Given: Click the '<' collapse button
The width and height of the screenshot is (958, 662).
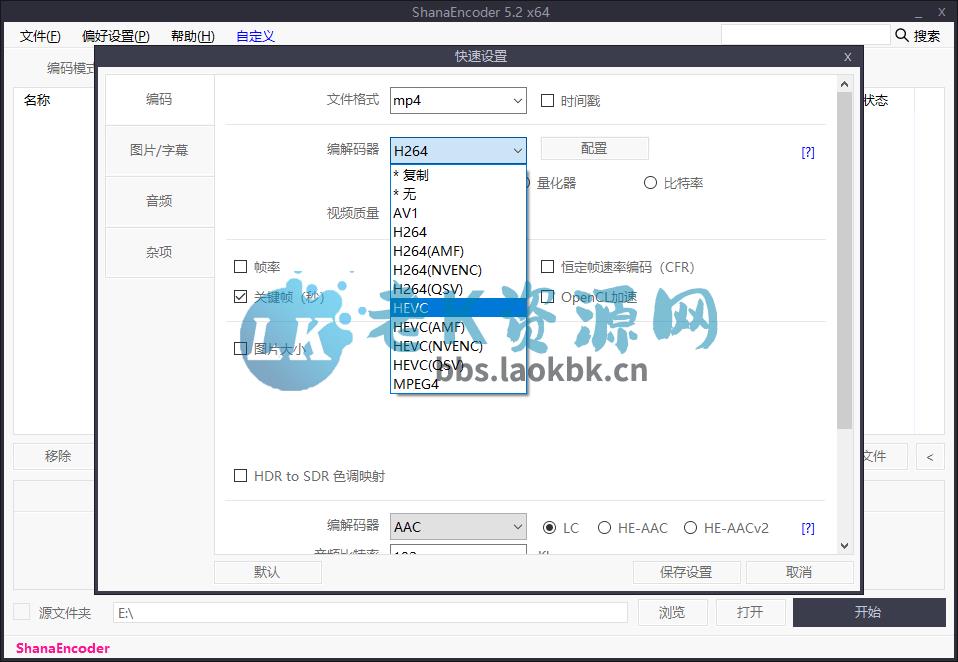Looking at the screenshot, I should pos(930,457).
